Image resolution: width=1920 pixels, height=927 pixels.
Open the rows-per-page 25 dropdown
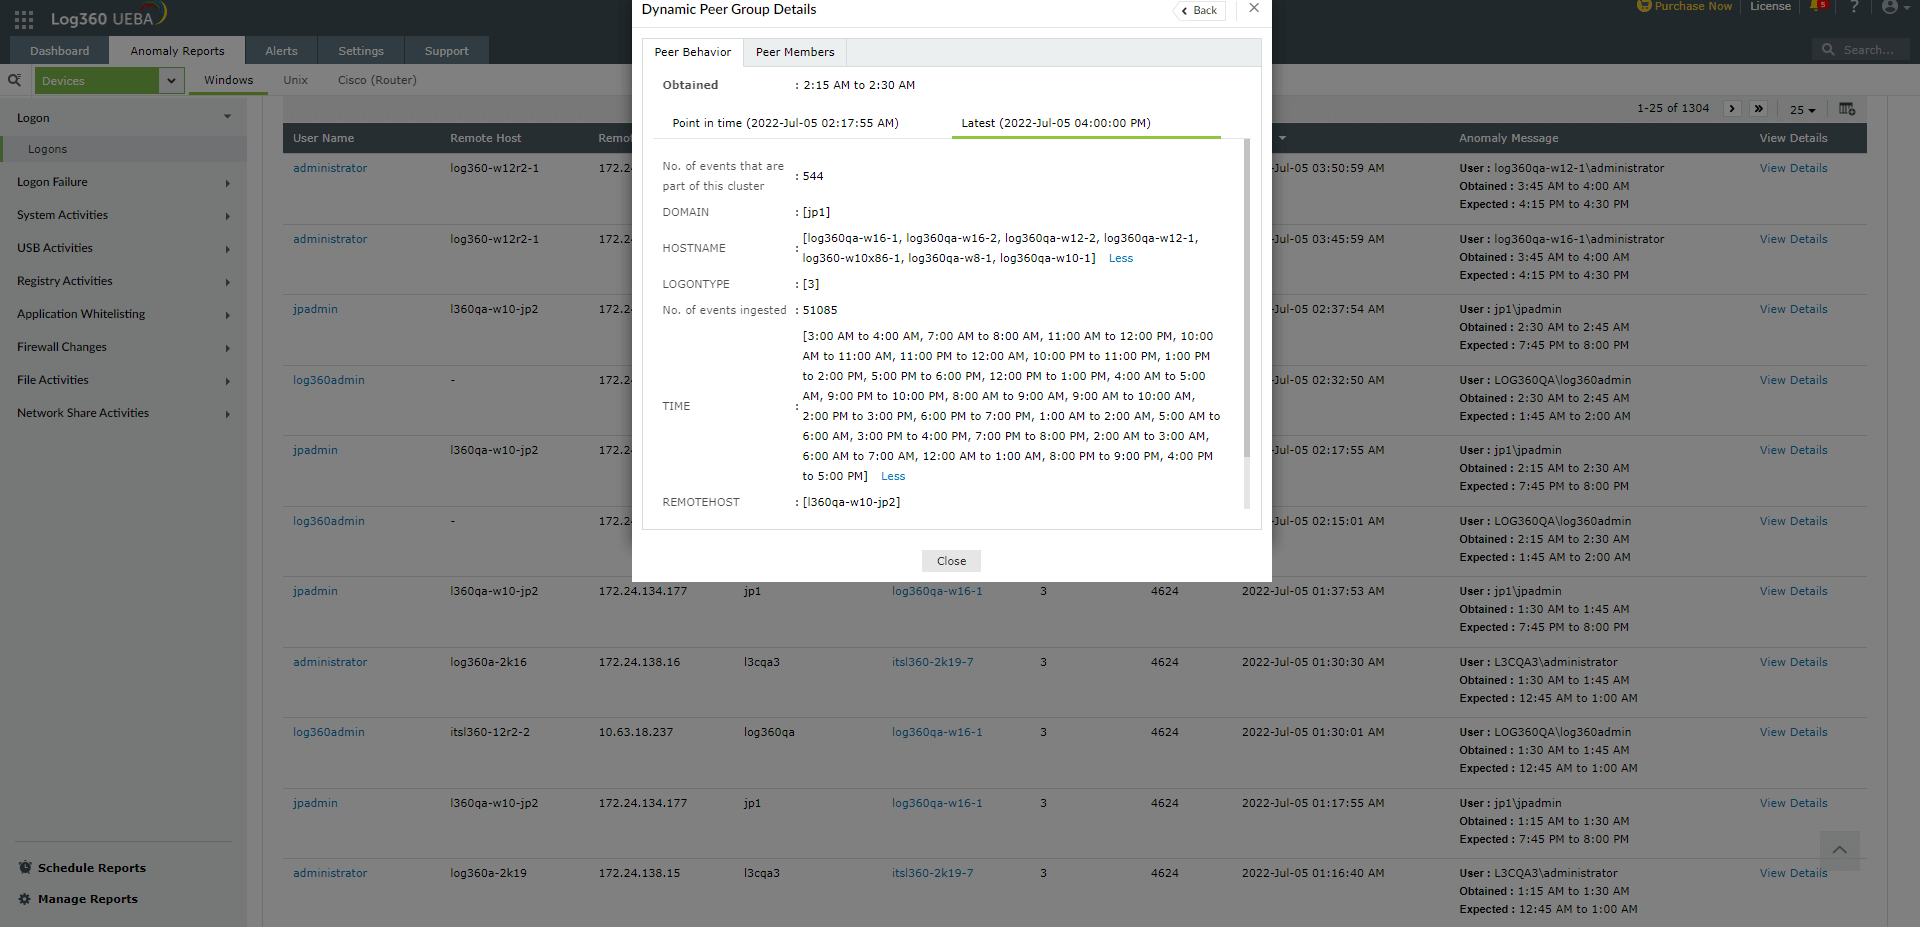(1802, 110)
